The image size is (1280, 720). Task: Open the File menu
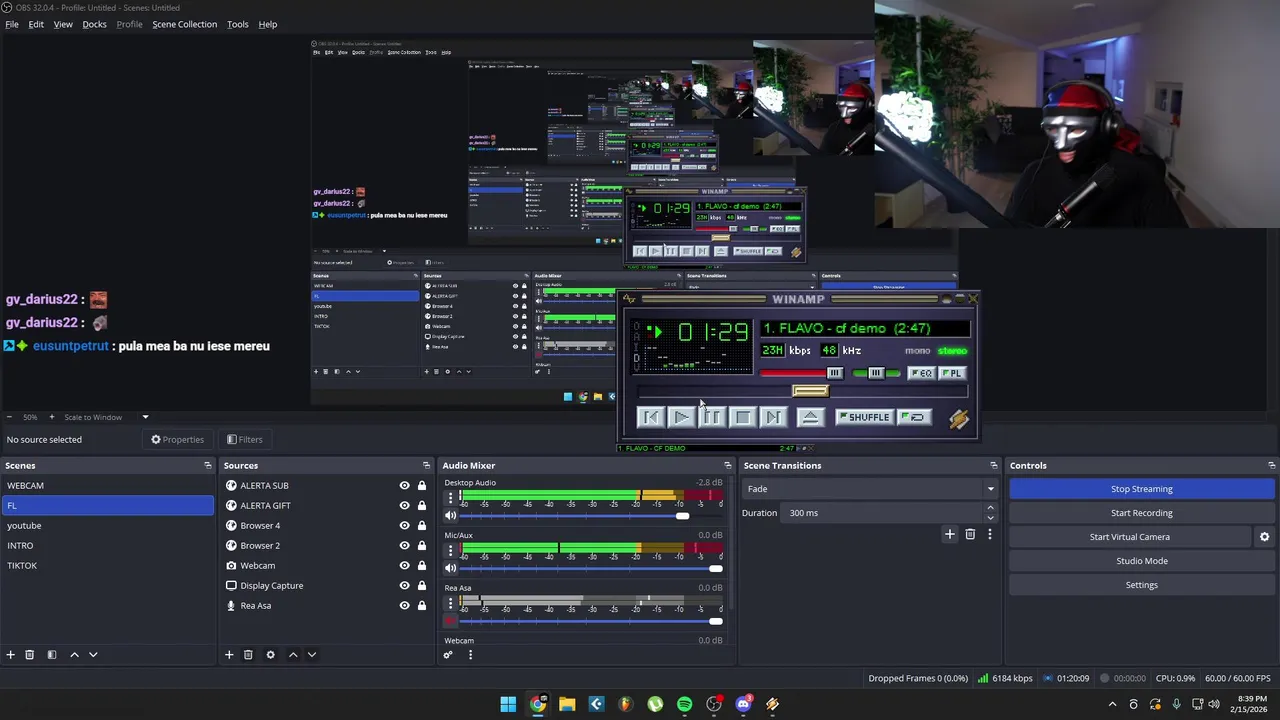coord(12,24)
